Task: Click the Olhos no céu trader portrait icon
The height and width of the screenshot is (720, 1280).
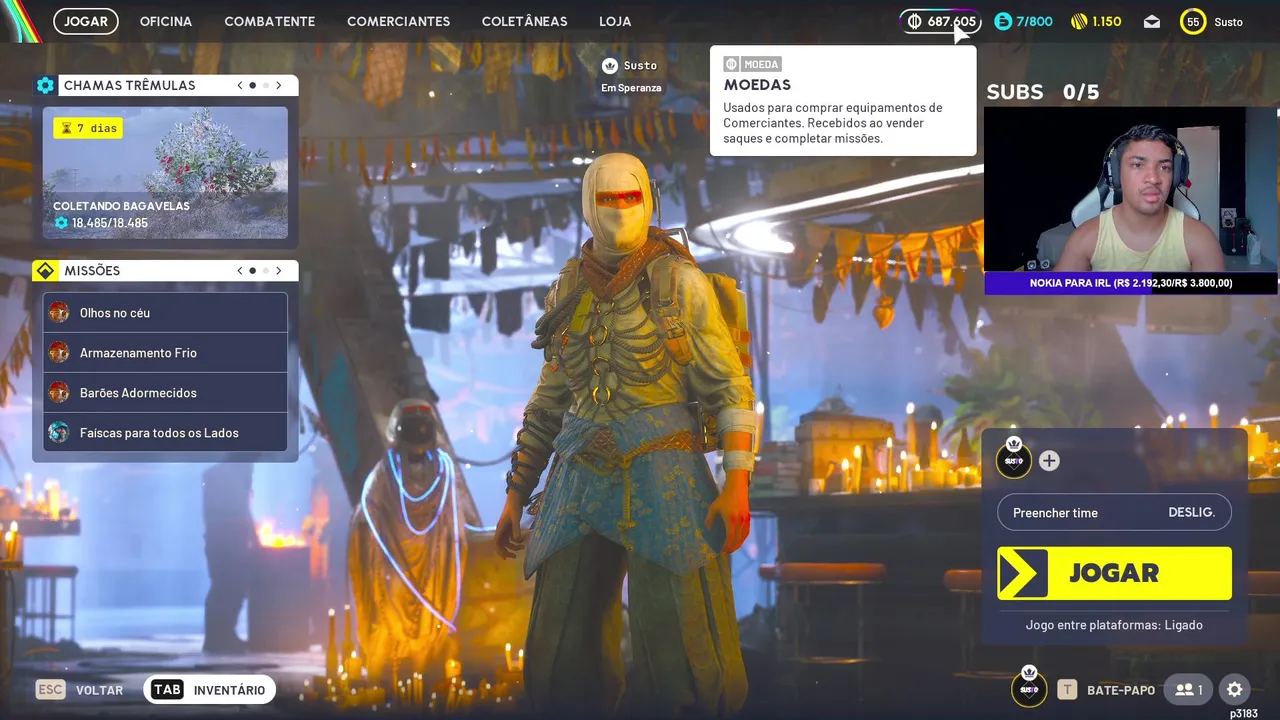Action: [59, 312]
